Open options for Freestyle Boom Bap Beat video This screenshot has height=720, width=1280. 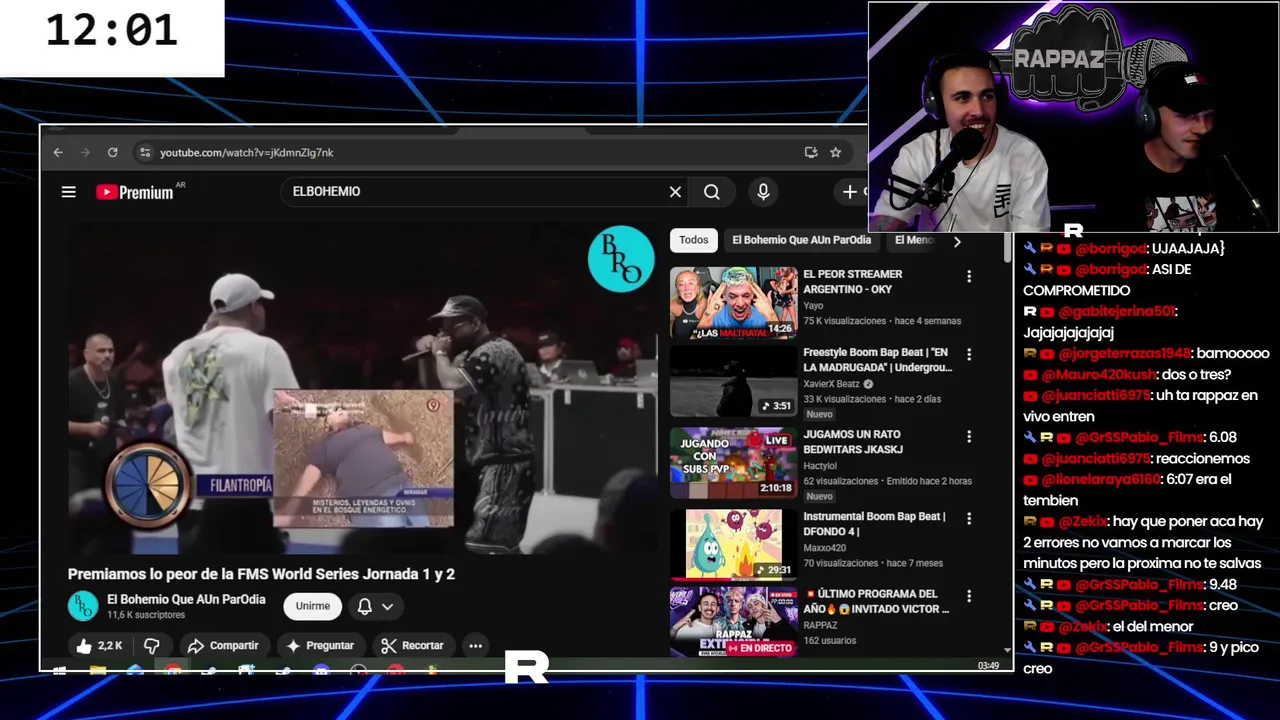(x=968, y=355)
